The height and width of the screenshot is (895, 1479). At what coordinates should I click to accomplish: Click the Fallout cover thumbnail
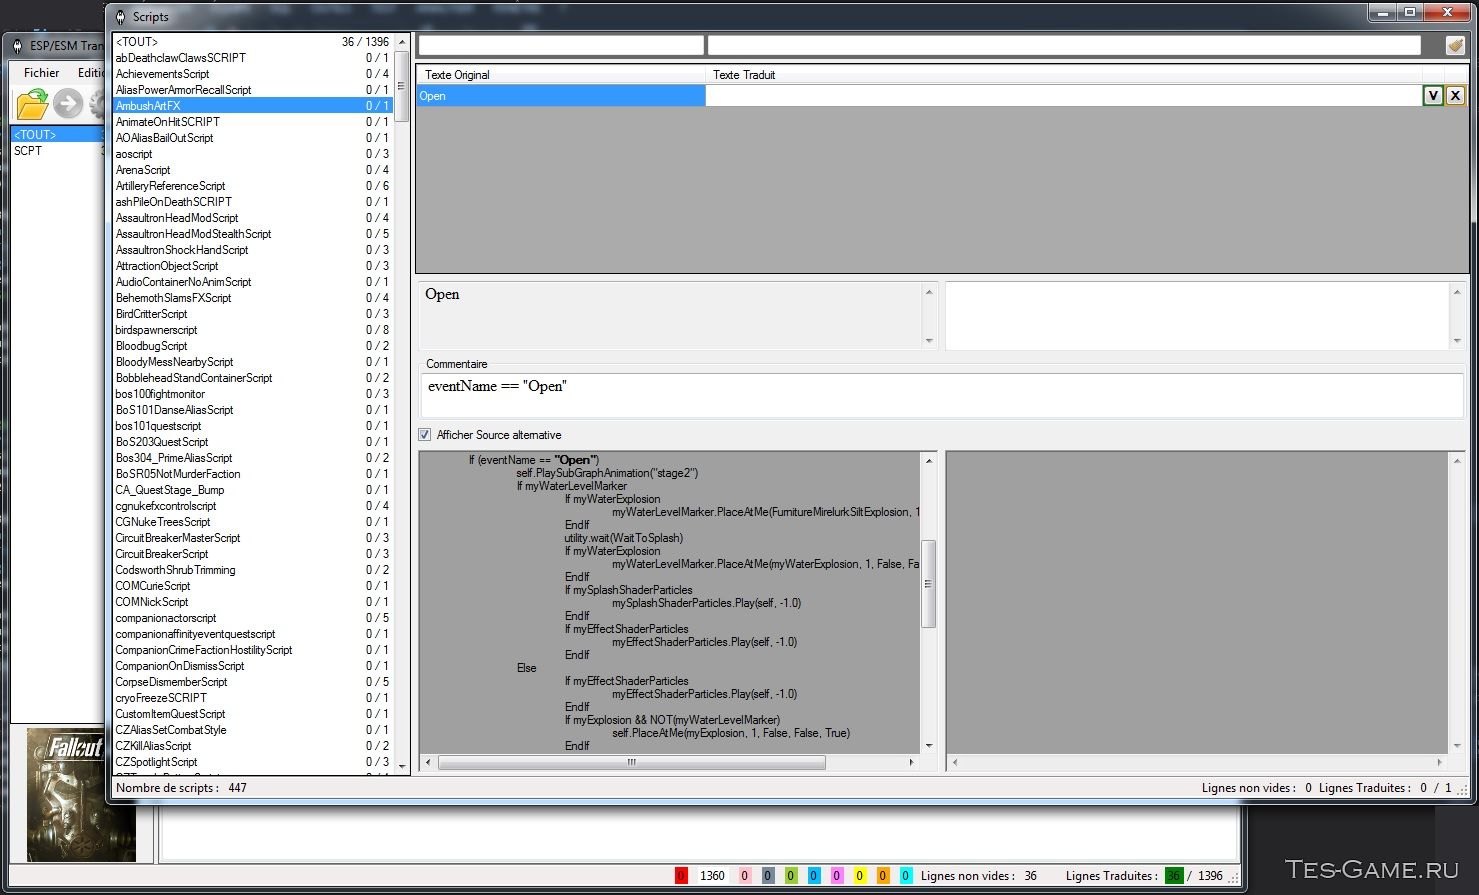click(x=79, y=795)
